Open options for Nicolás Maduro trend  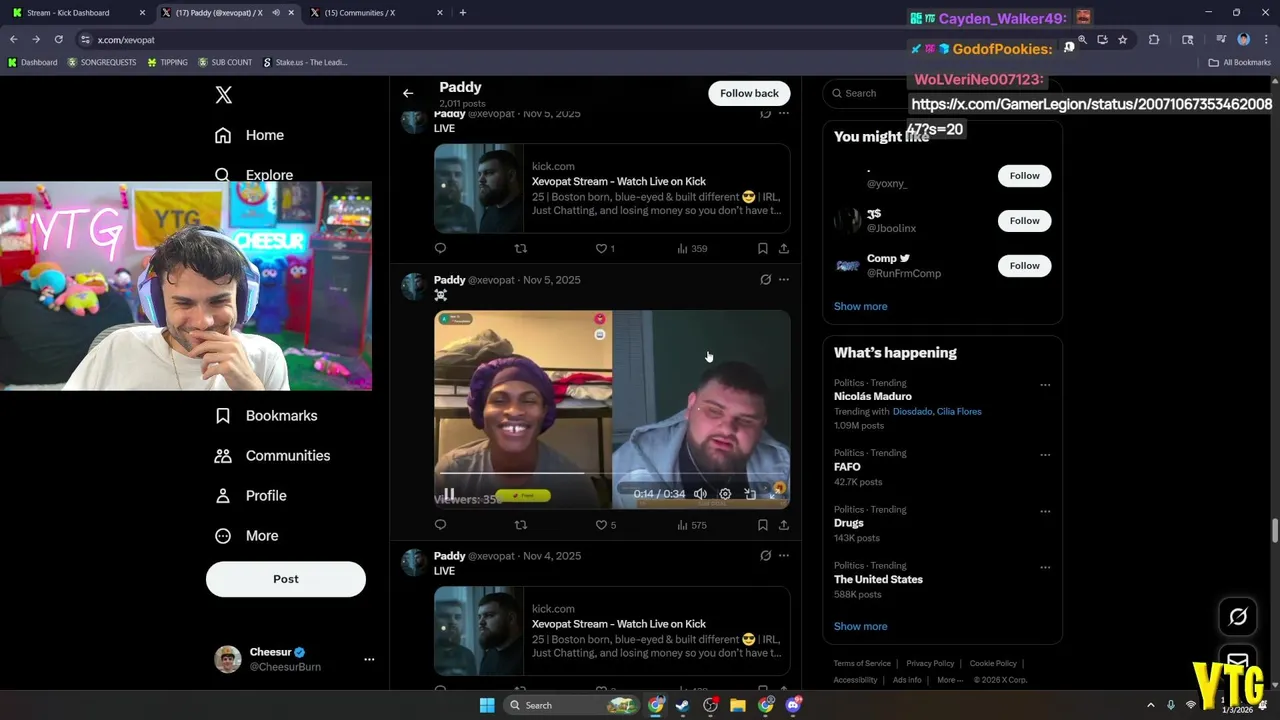click(1045, 385)
